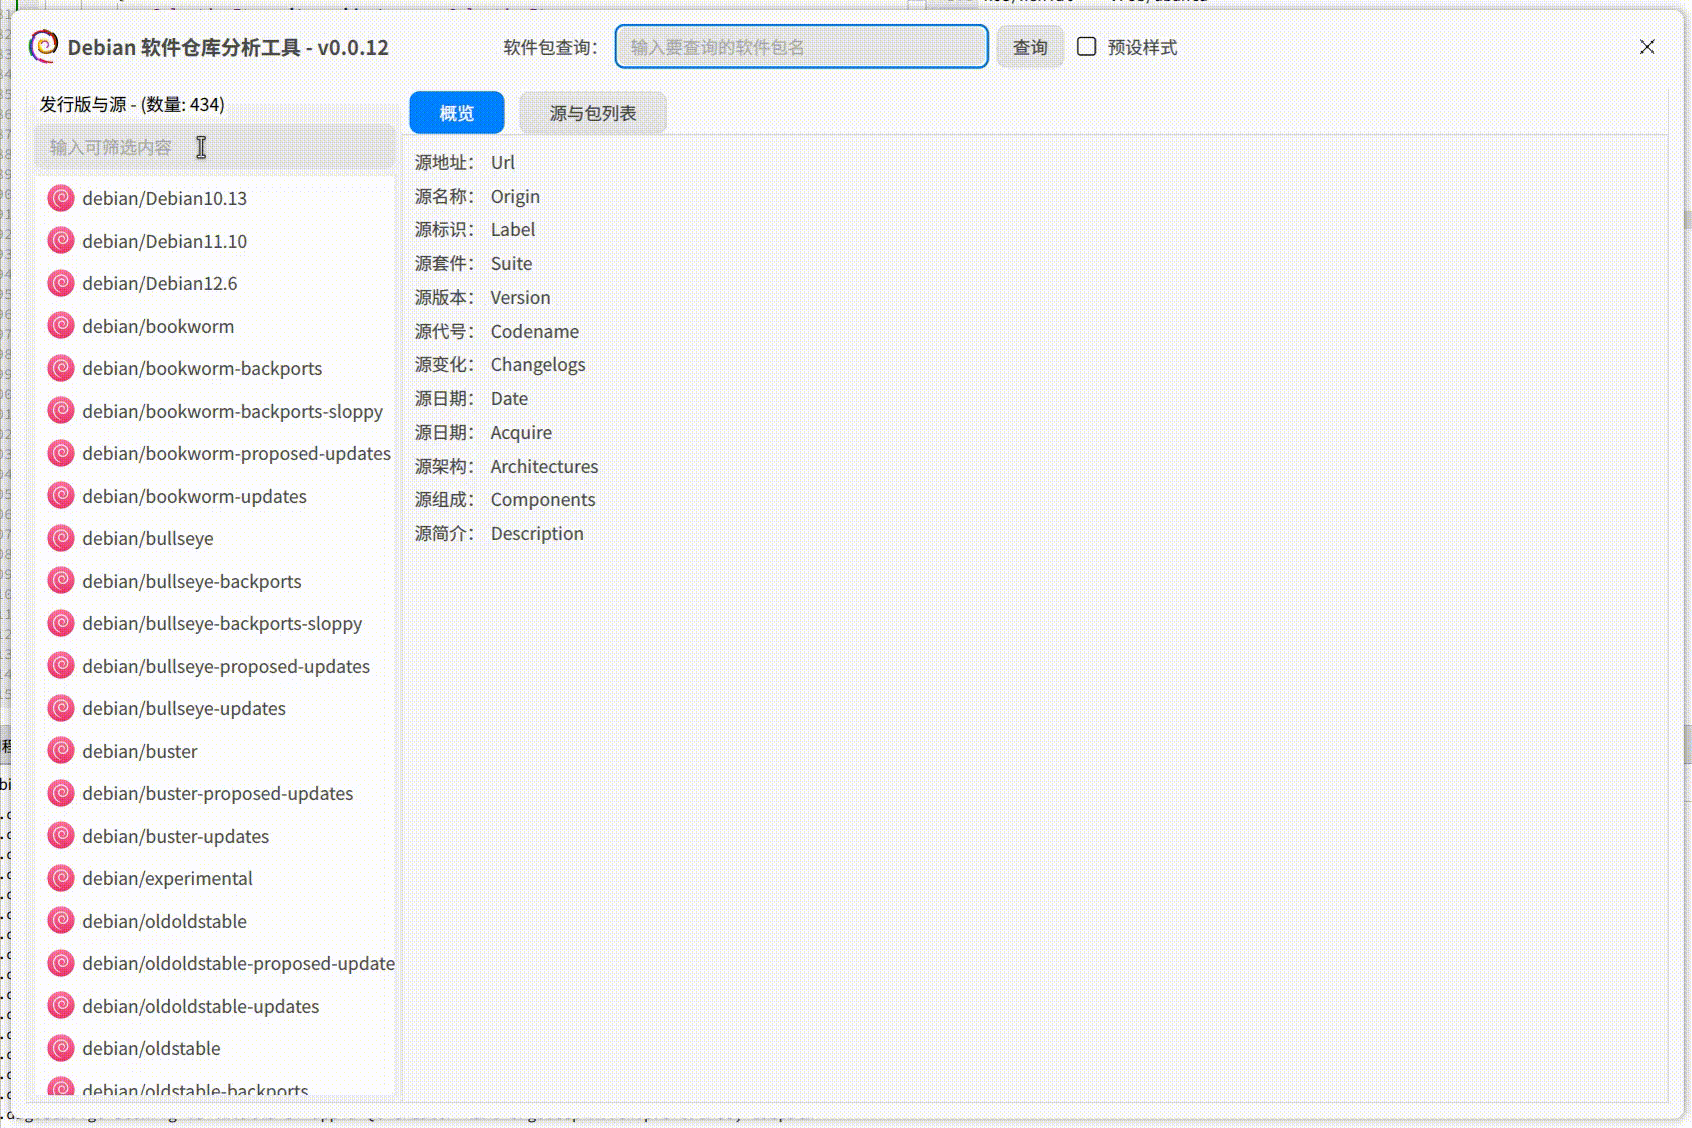Viewport: 1692px width, 1128px height.
Task: Focus the 软件包查询 package name input
Action: tap(802, 47)
